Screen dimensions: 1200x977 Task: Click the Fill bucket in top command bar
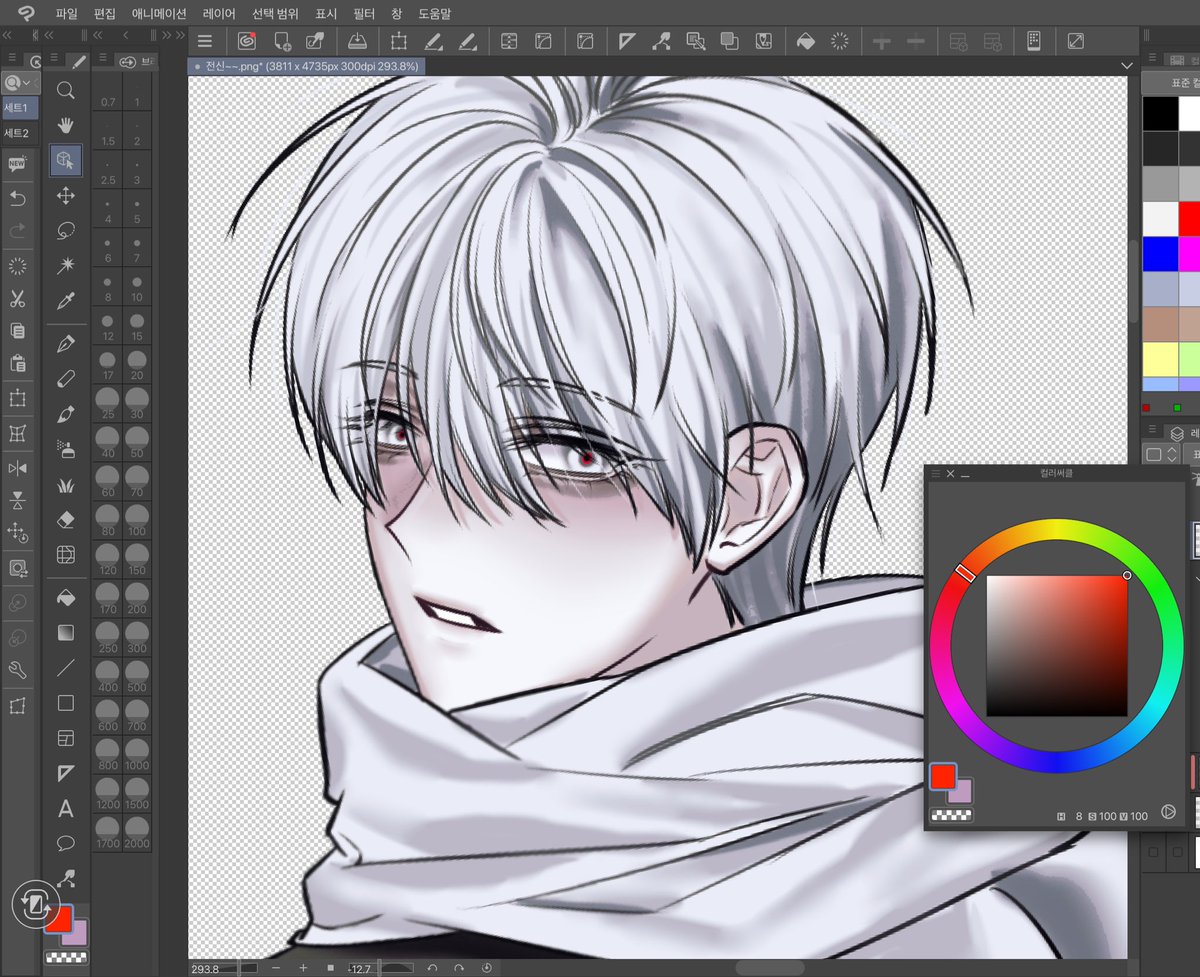[805, 41]
